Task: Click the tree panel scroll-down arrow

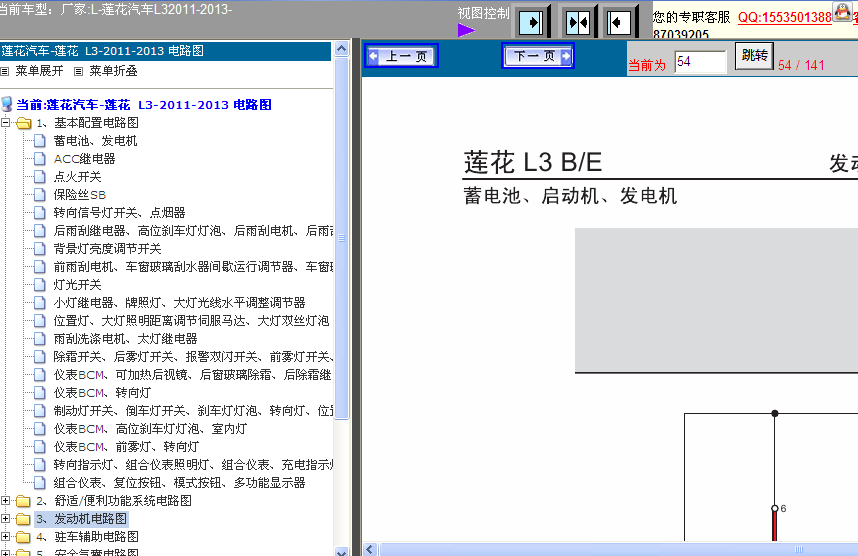Action: 341,551
